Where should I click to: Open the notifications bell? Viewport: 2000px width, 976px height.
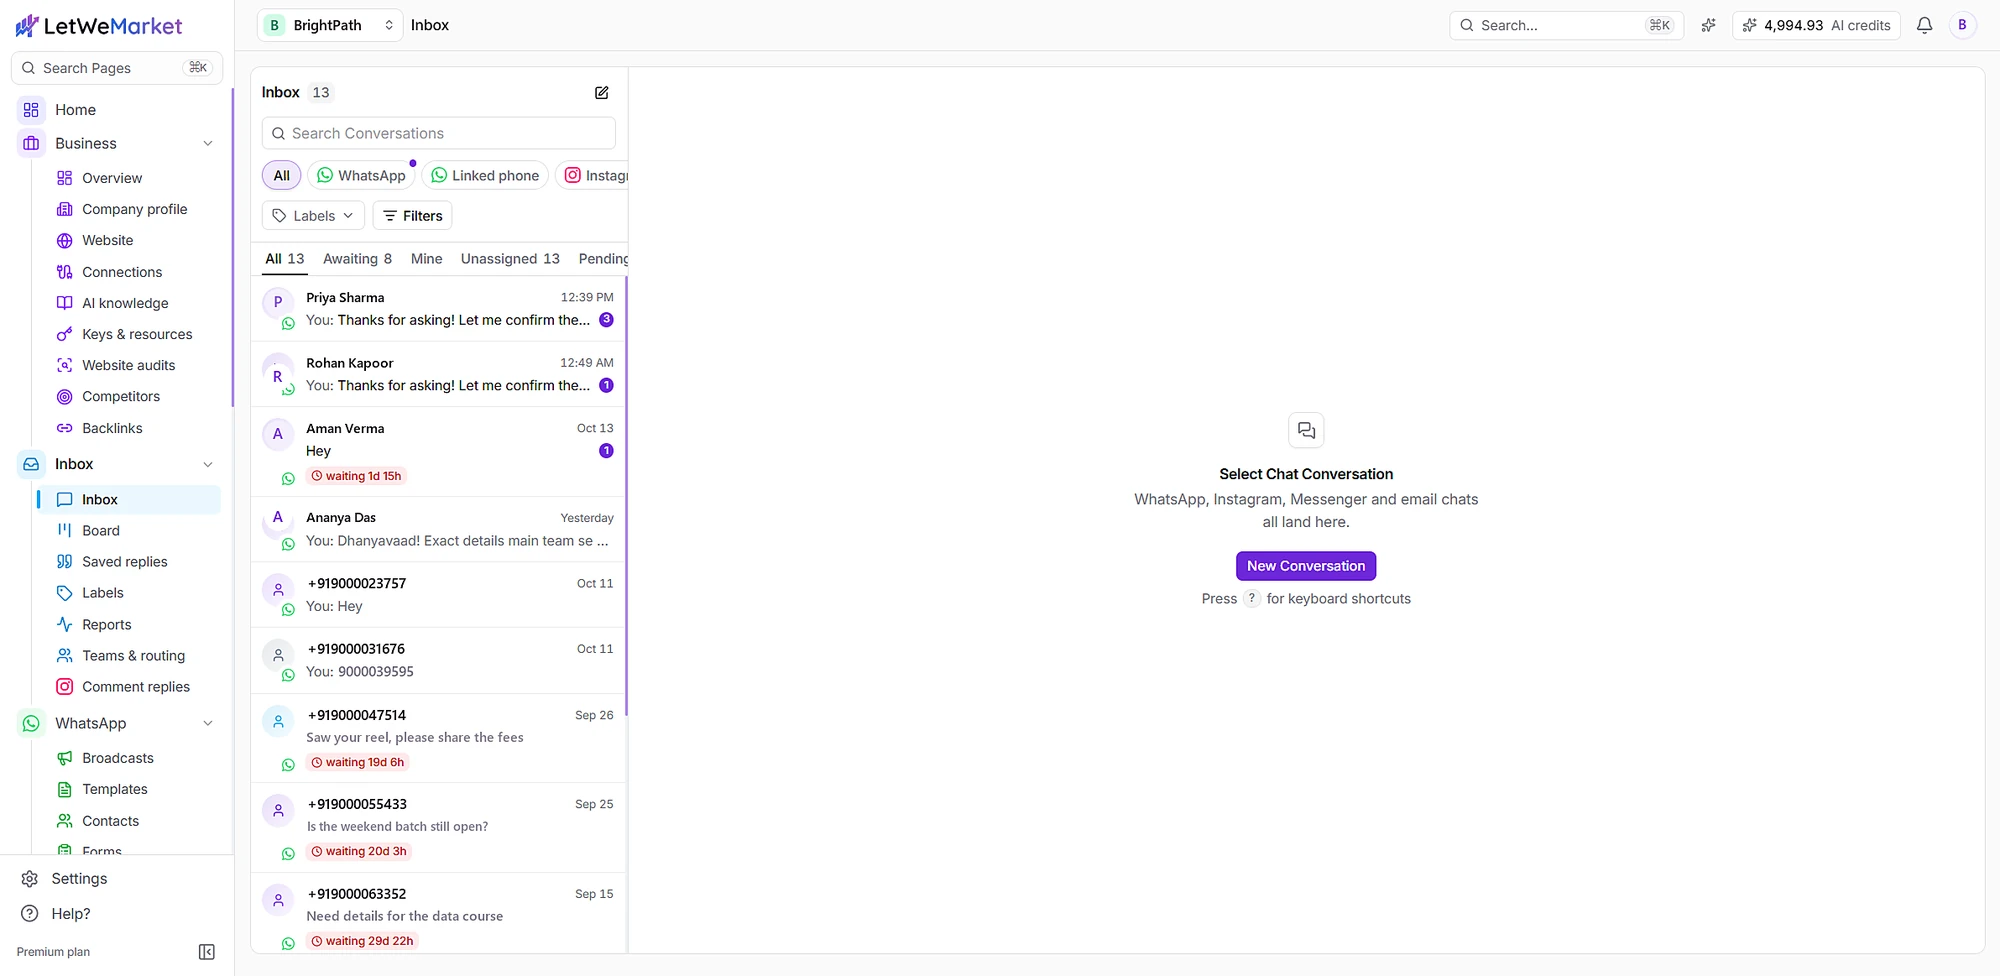[x=1924, y=25]
